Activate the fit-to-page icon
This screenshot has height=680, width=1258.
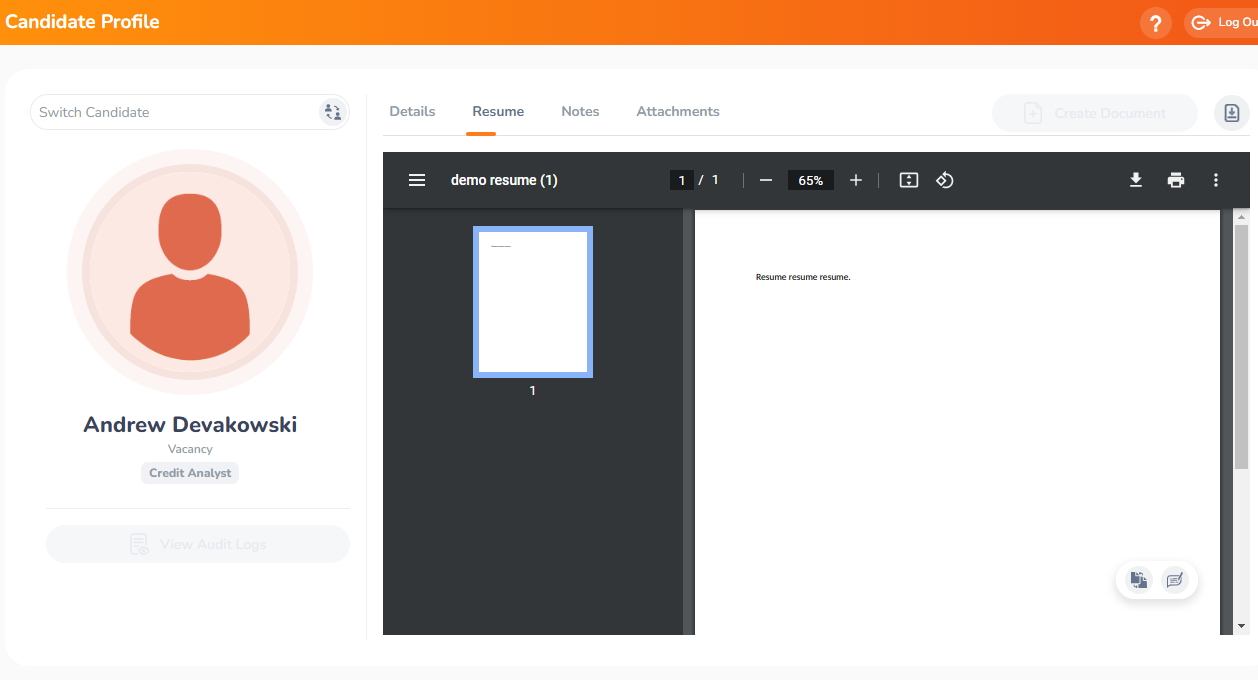pyautogui.click(x=908, y=180)
